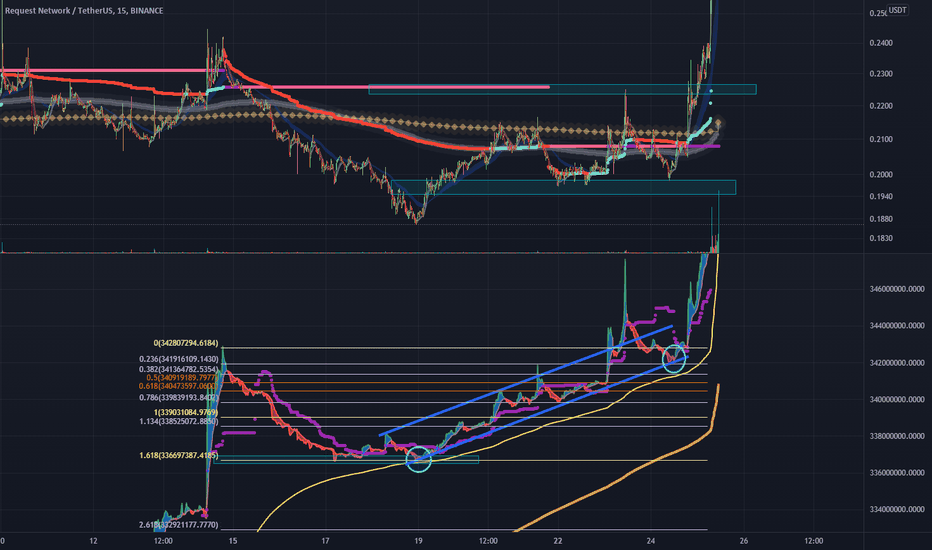932x550 pixels.
Task: Click the date label 19 on time axis
Action: (x=418, y=541)
